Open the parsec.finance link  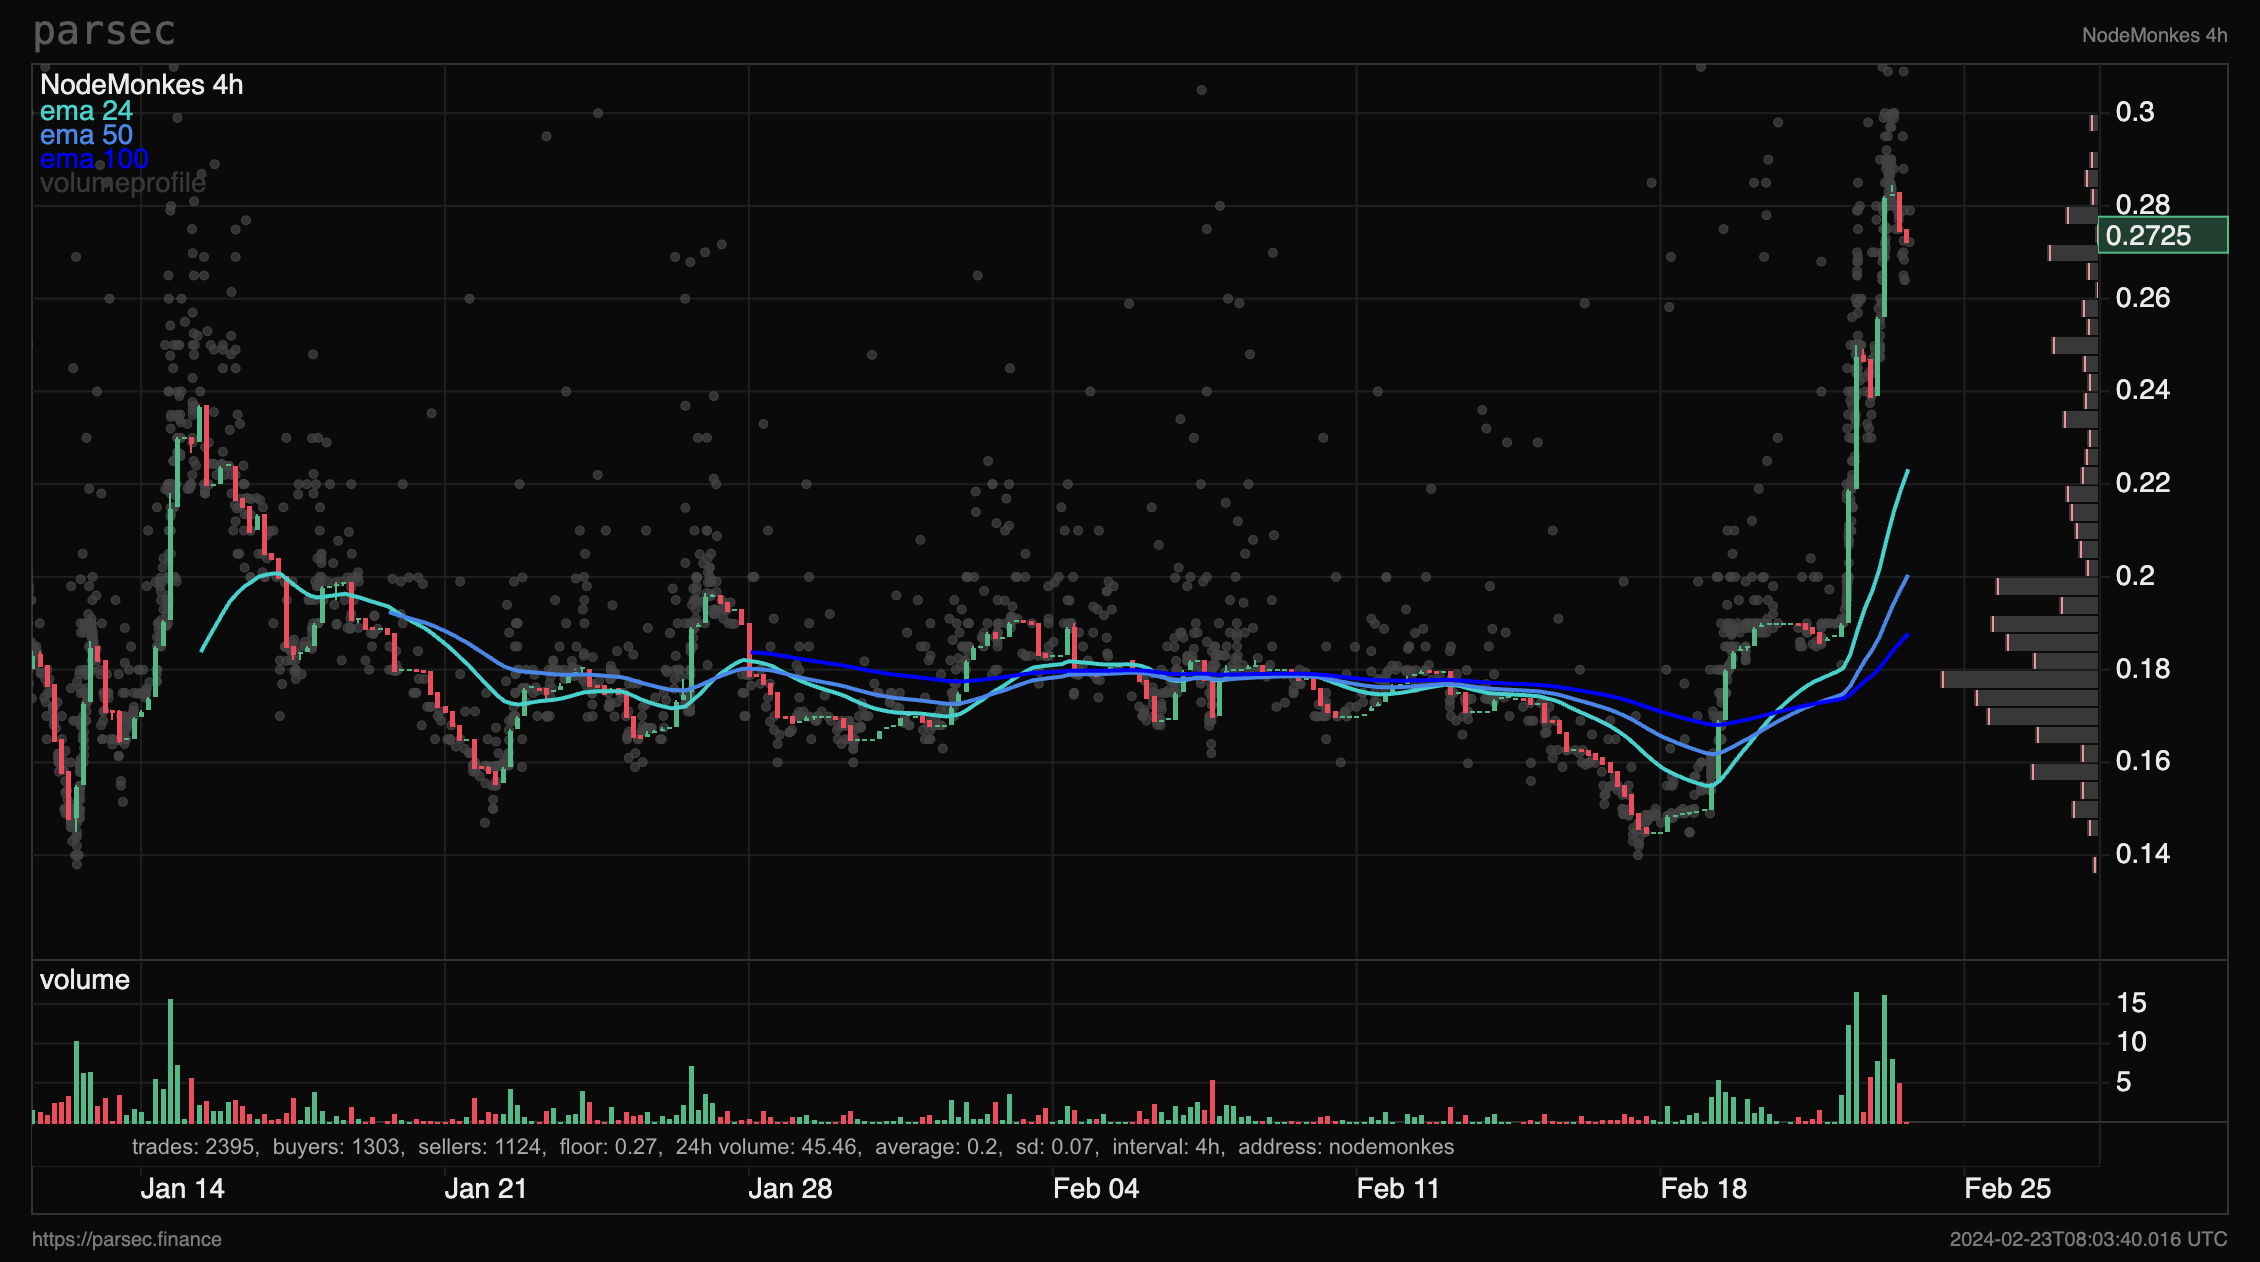click(x=127, y=1239)
